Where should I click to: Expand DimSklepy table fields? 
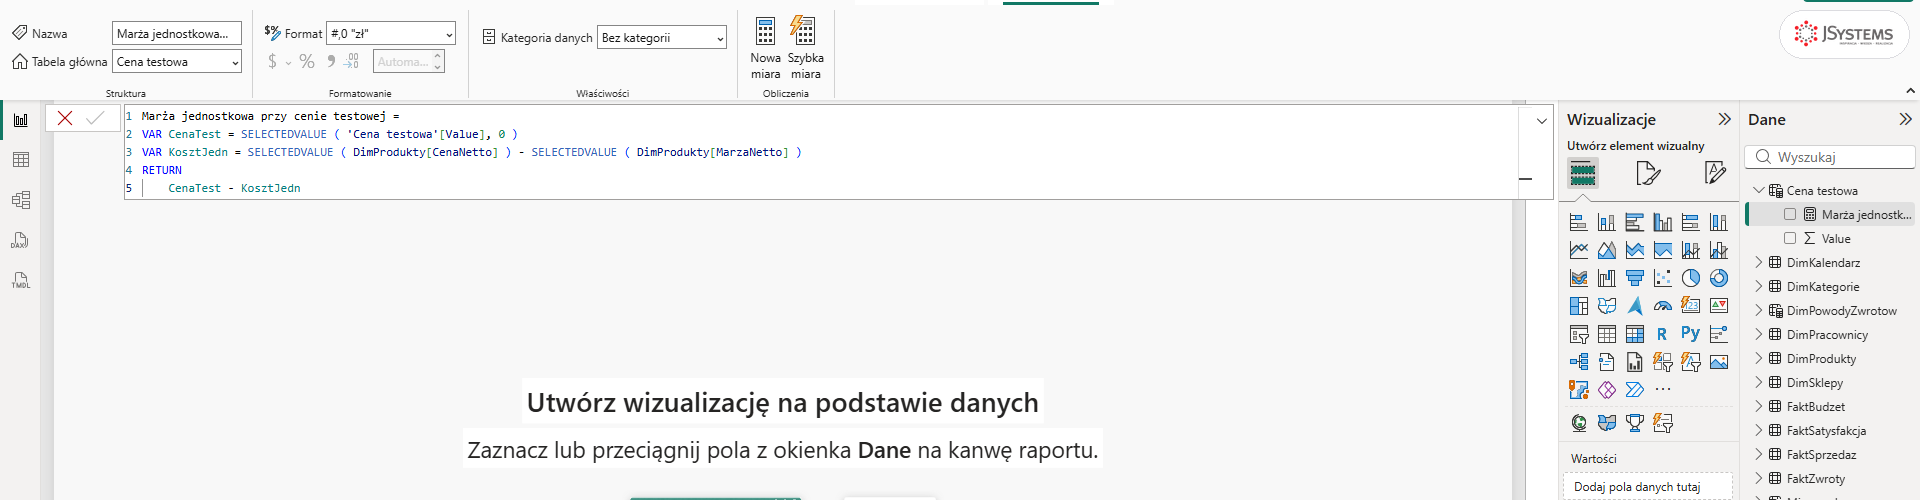[x=1759, y=382]
